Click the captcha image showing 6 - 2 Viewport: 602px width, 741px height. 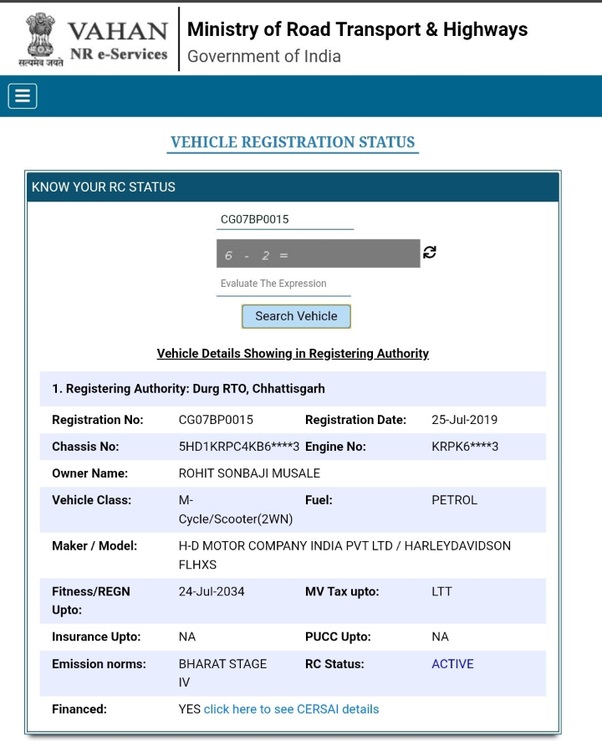[x=318, y=254]
